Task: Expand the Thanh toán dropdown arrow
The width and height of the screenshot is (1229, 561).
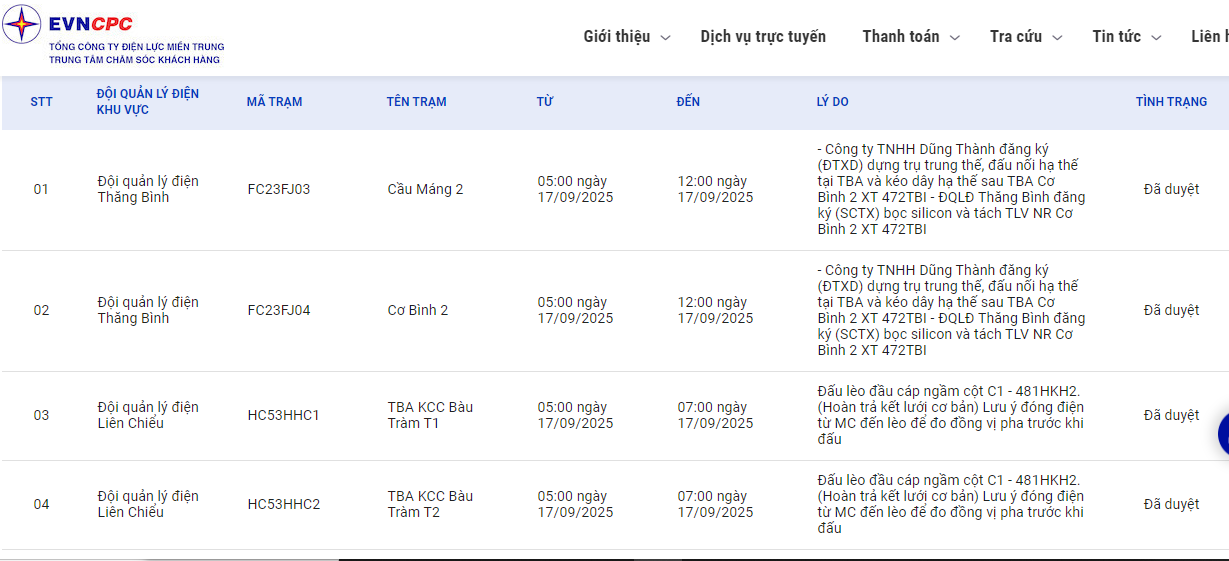Action: click(x=954, y=38)
